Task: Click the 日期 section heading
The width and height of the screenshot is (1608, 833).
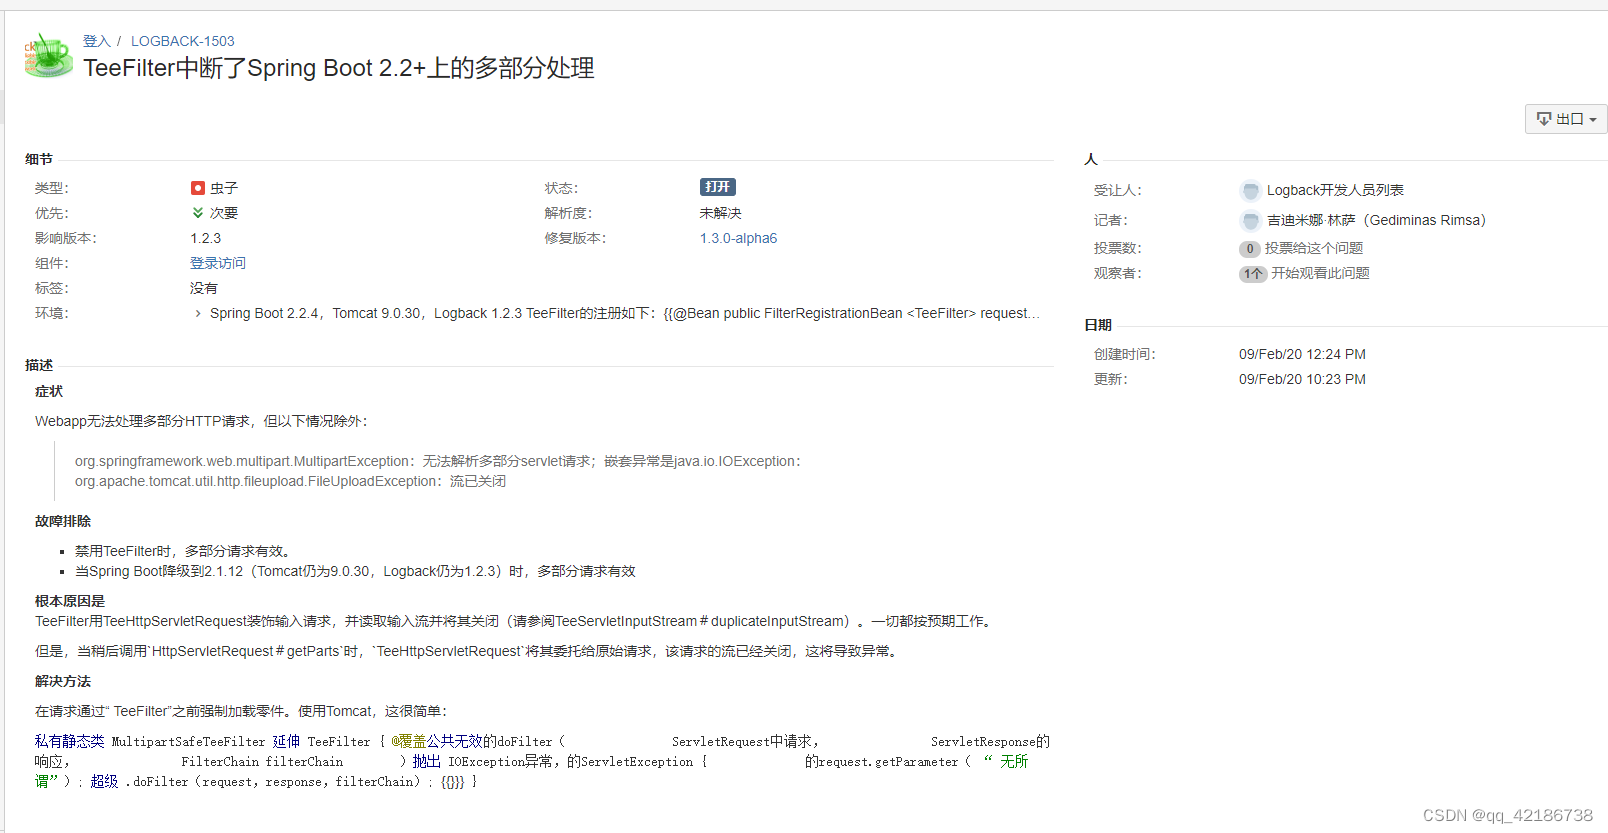Action: click(x=1098, y=325)
